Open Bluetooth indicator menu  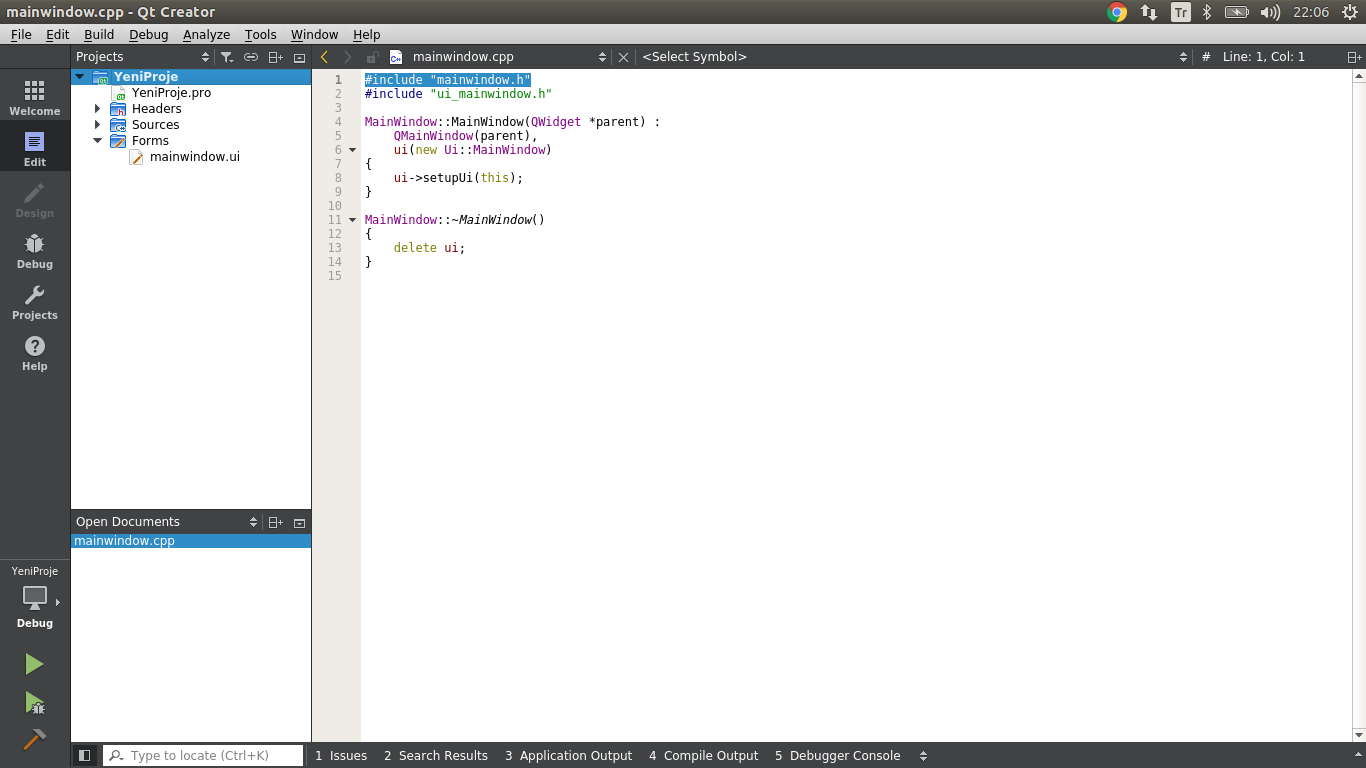[x=1207, y=12]
